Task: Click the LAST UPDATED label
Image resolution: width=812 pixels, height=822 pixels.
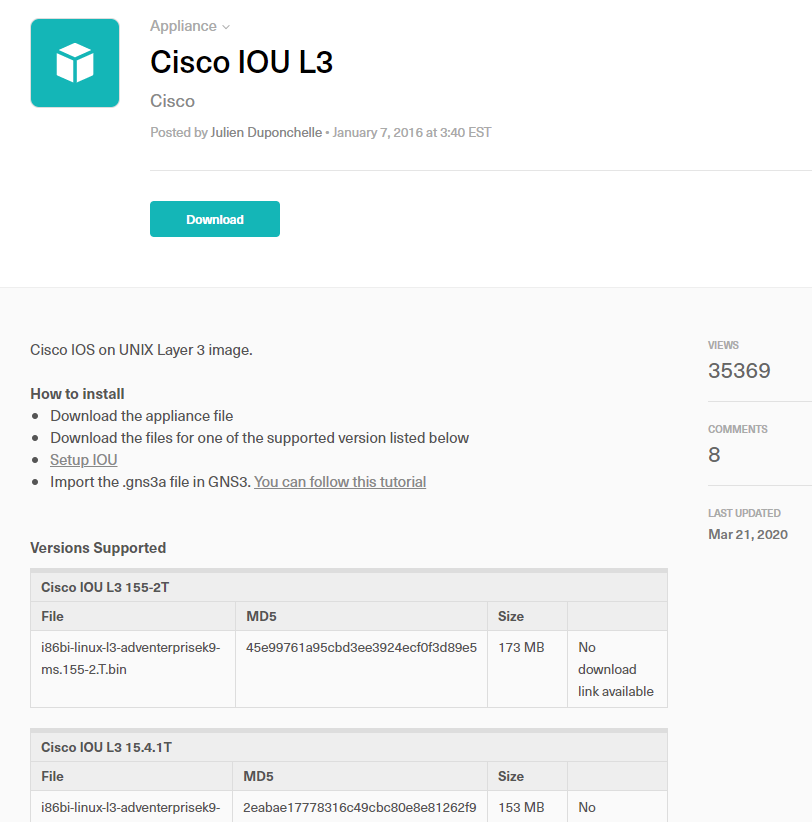Action: [744, 513]
